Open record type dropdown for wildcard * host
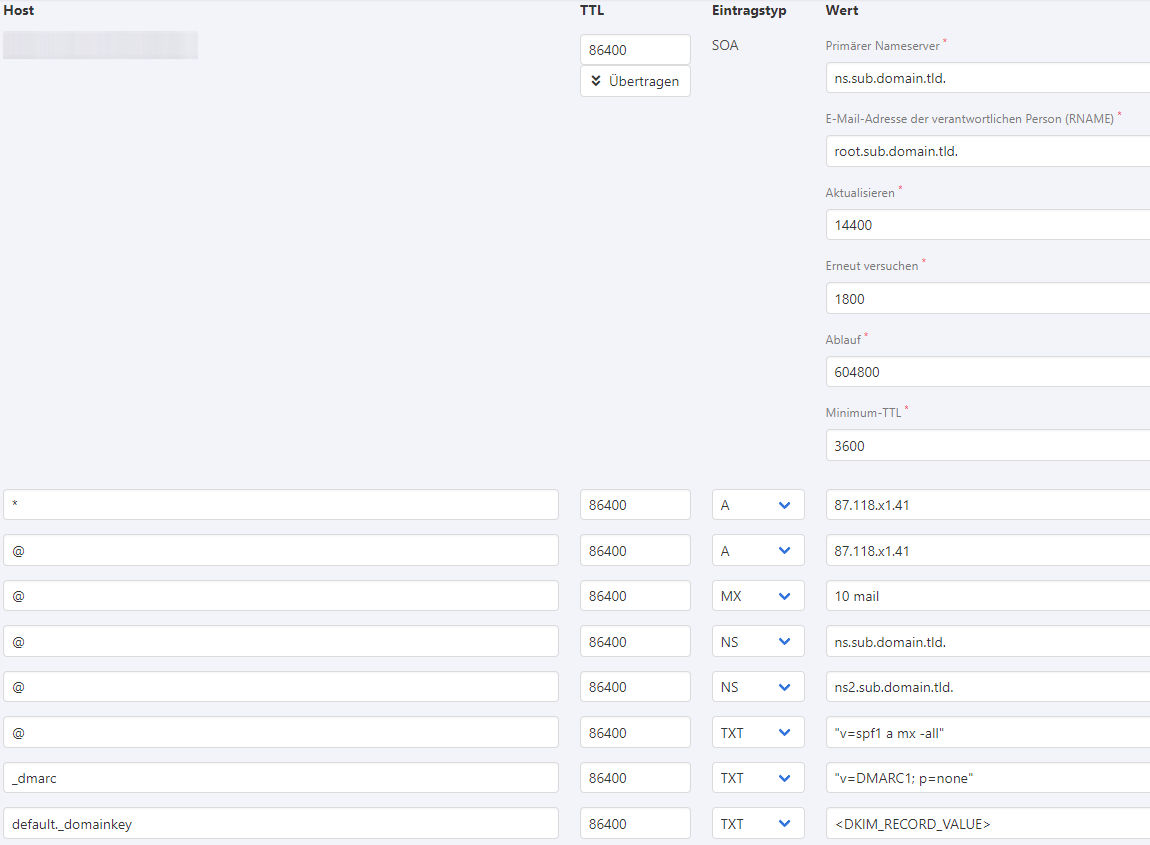The image size is (1150, 845). point(757,505)
